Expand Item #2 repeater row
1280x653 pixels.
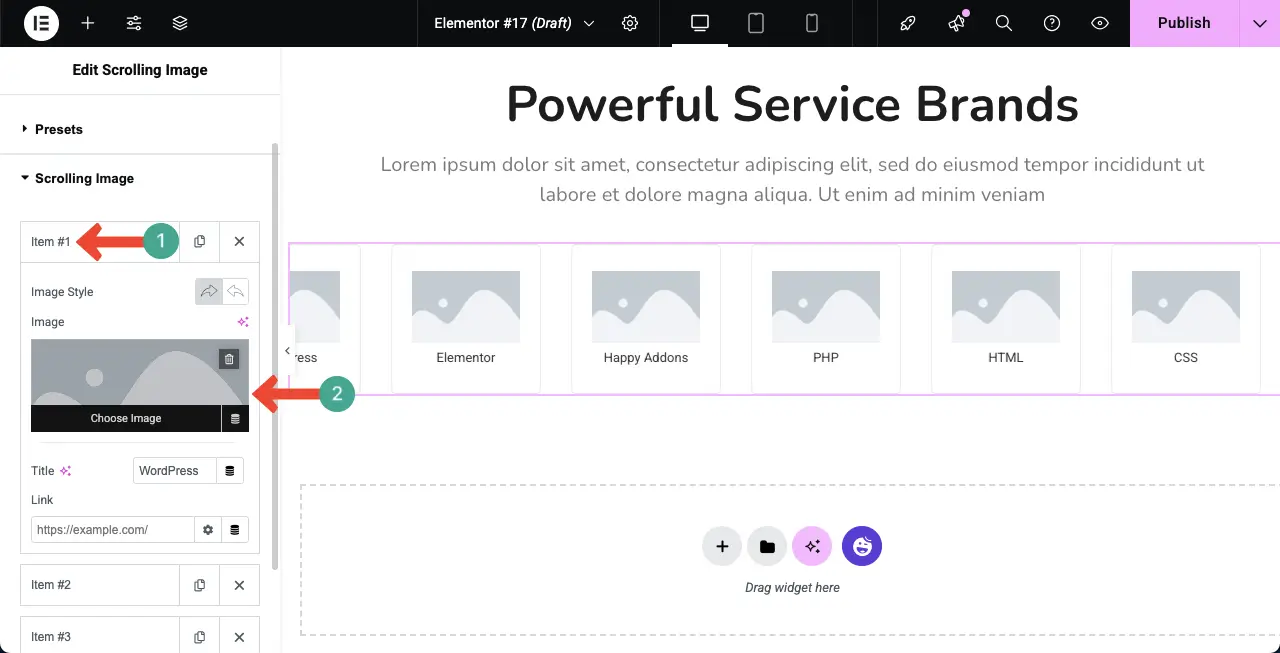point(100,585)
